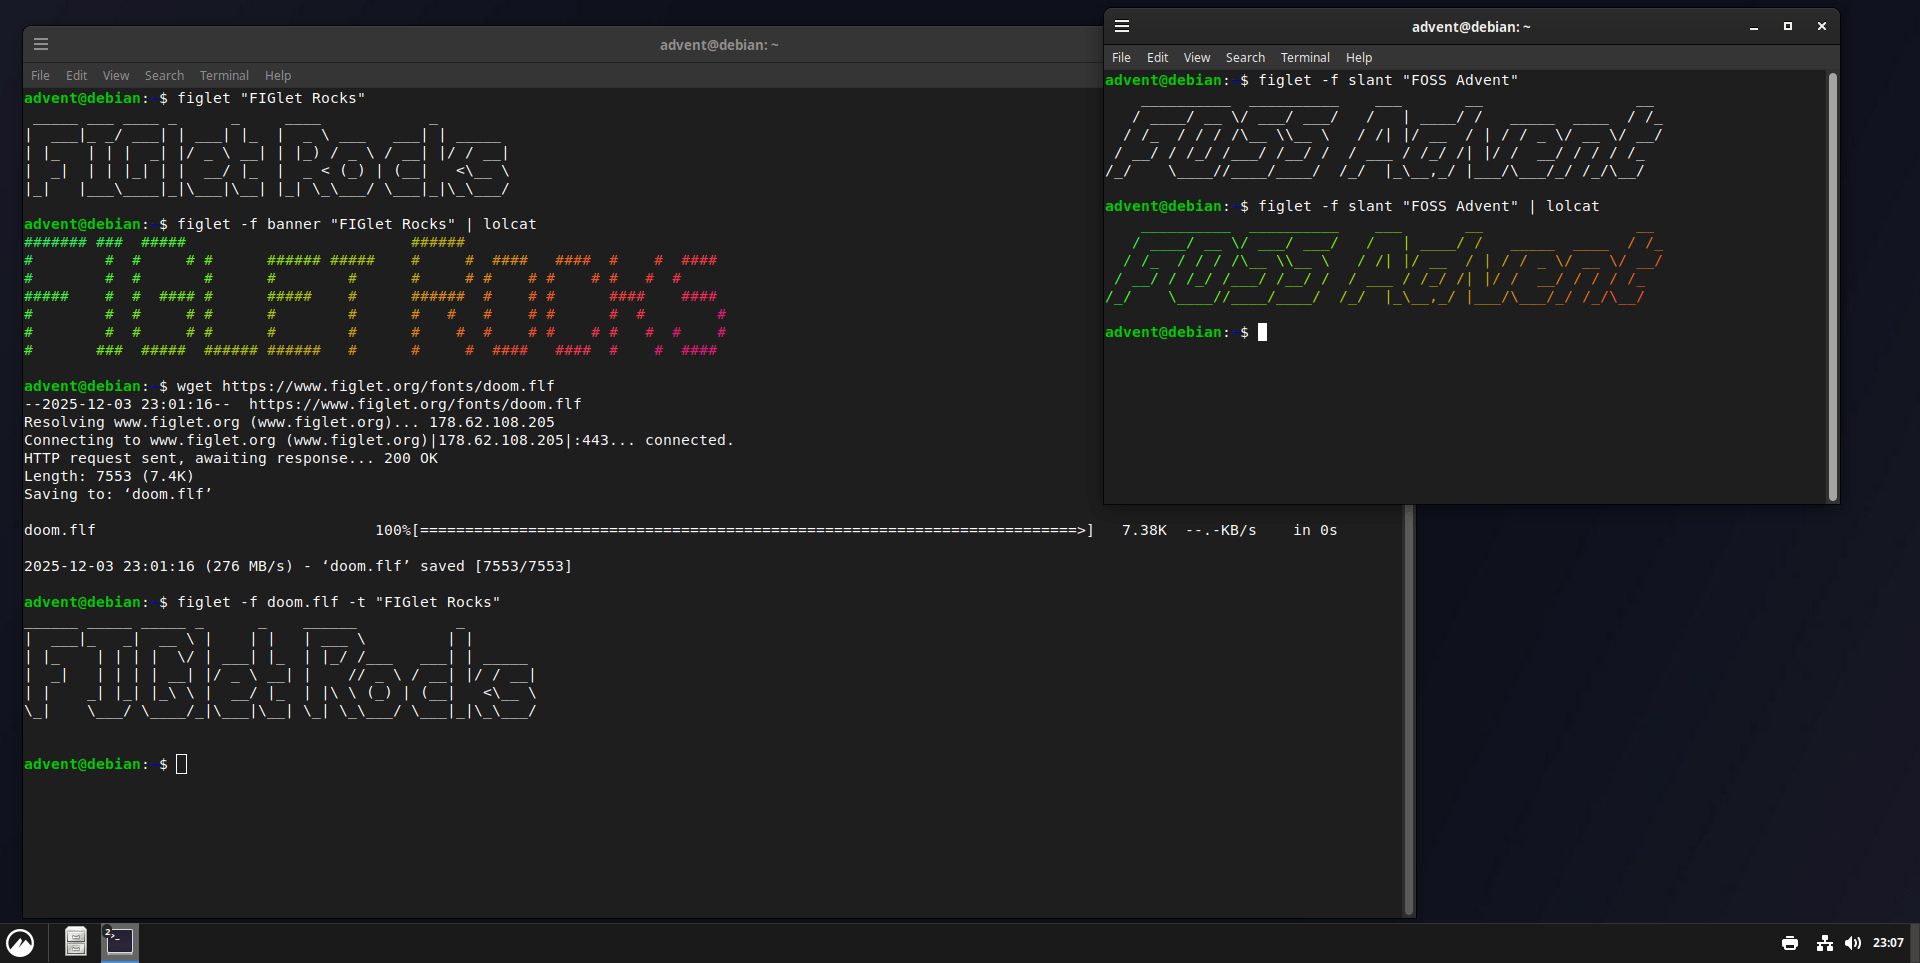Open Edit menu in front terminal
The image size is (1920, 963).
(1157, 58)
